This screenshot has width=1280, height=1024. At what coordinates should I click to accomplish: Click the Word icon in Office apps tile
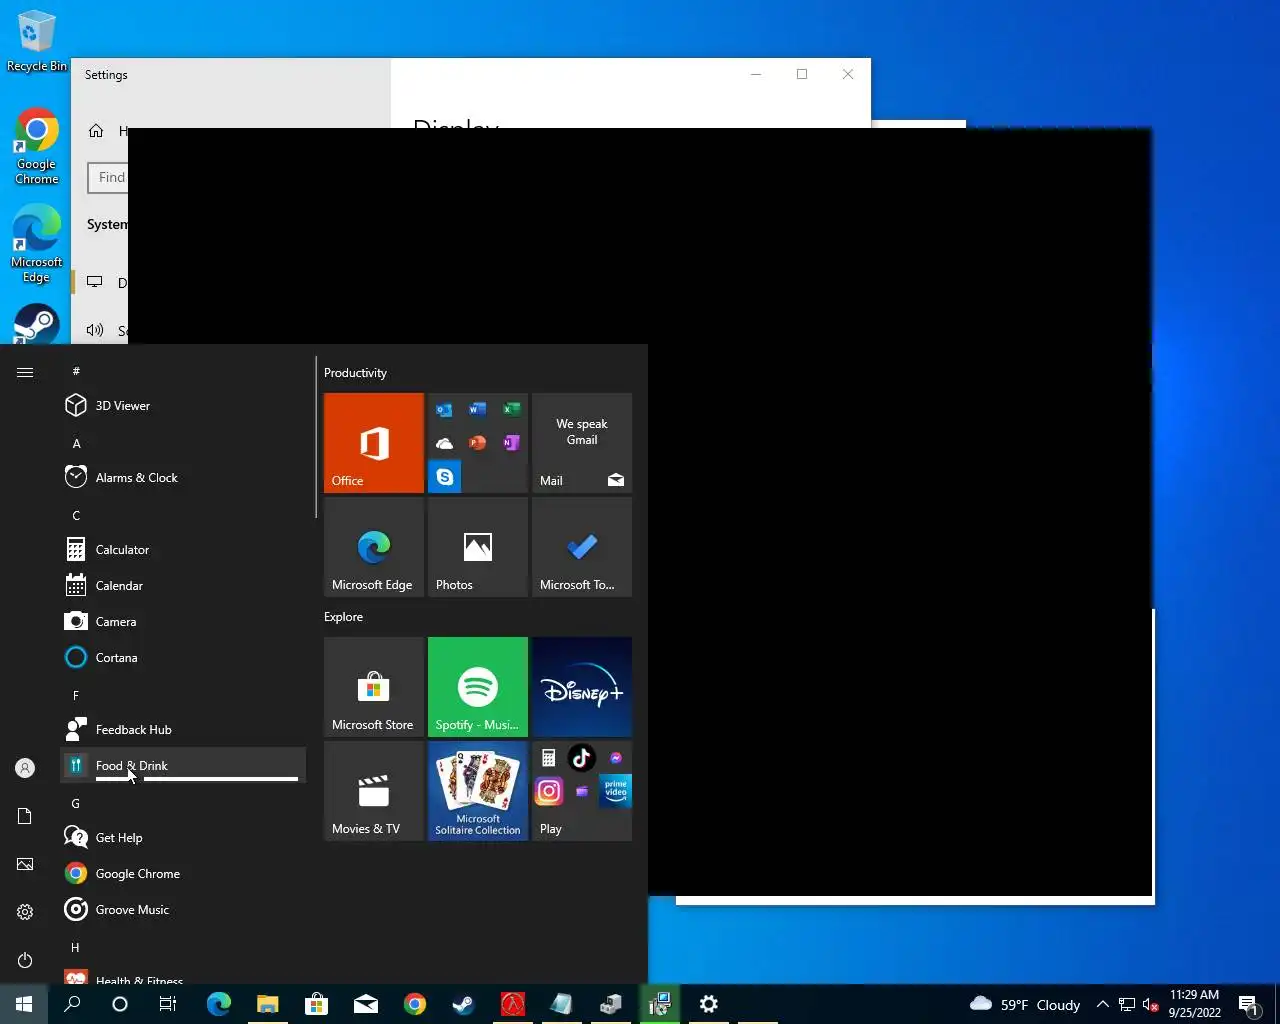[478, 409]
